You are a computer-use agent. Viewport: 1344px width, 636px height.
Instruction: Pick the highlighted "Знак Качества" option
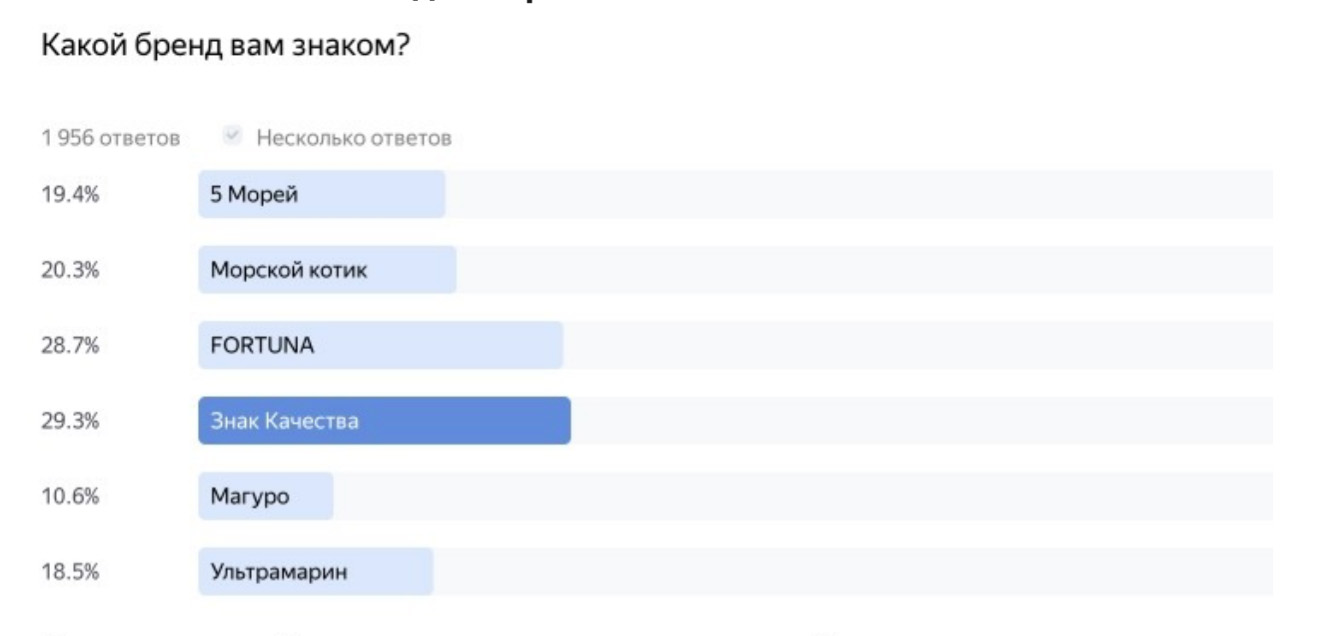(384, 421)
